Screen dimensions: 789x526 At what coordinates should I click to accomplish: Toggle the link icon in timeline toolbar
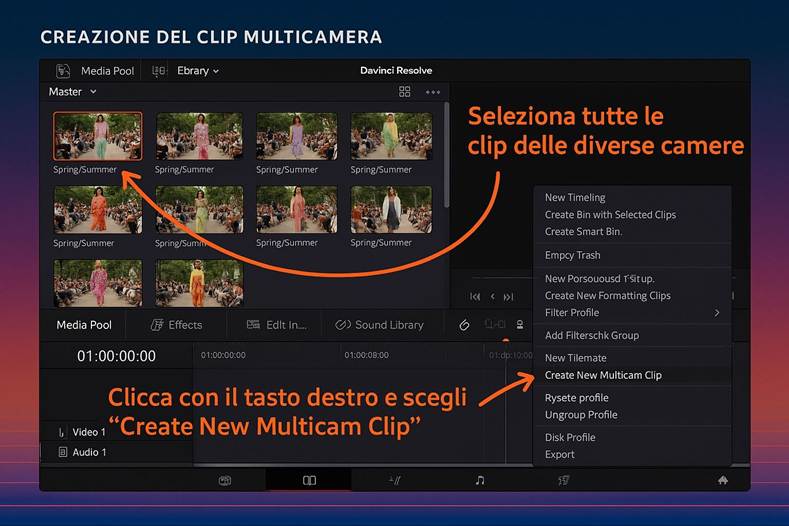[464, 325]
